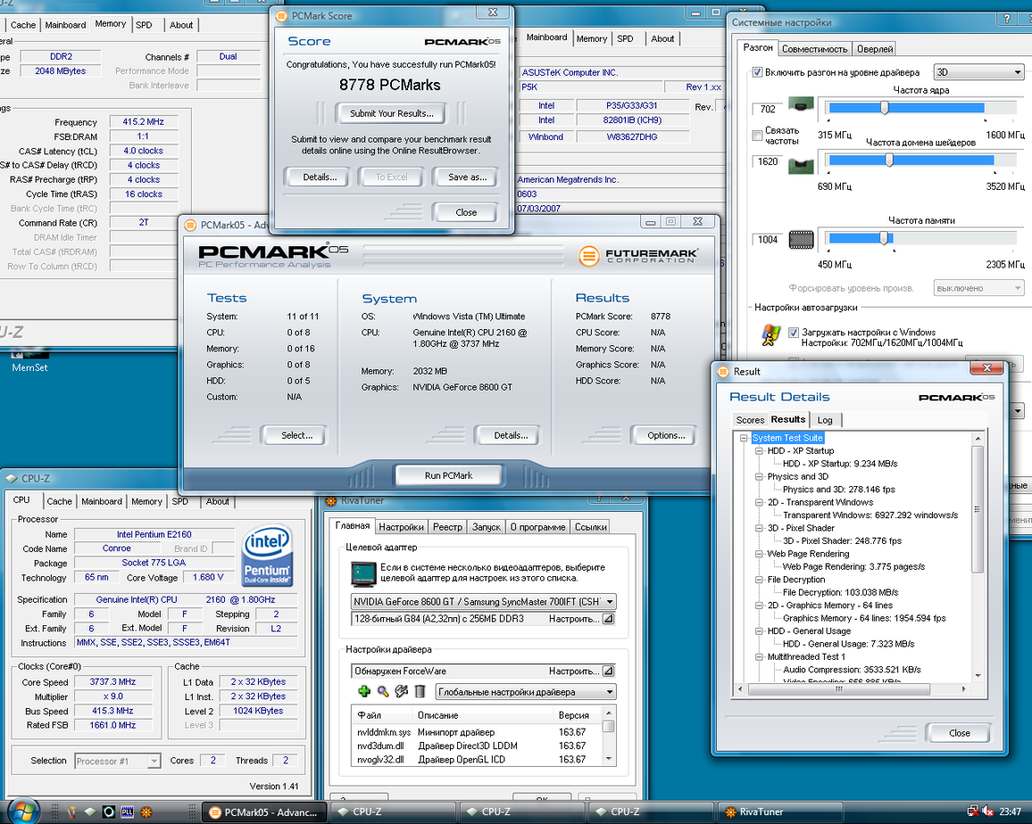Click the 1004 memory clock input field
This screenshot has height=824, width=1032.
[767, 240]
